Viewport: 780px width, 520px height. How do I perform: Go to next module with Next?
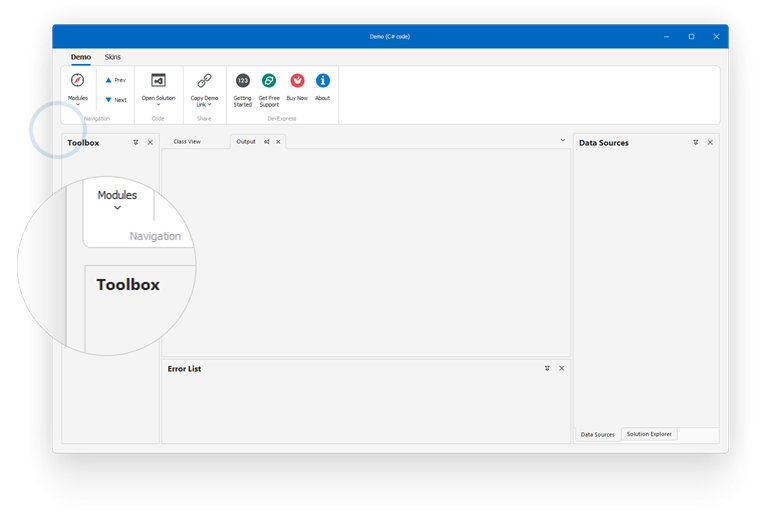point(115,100)
